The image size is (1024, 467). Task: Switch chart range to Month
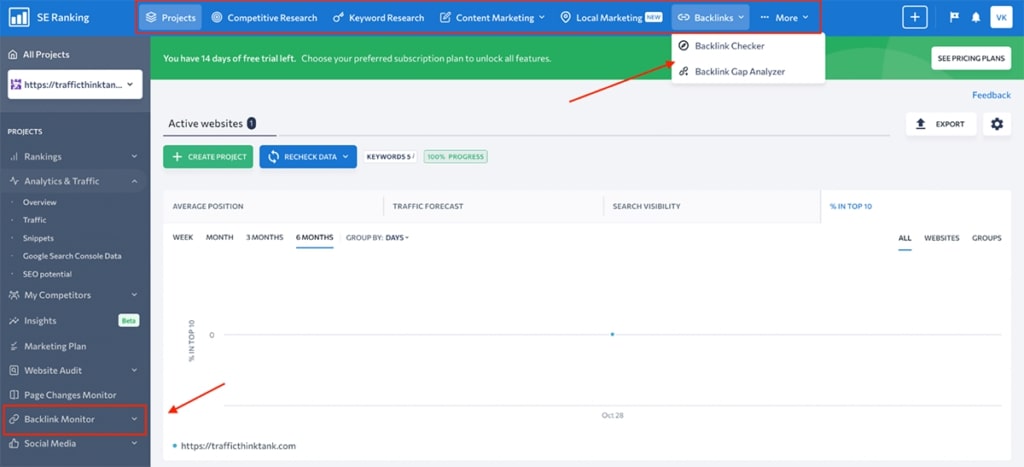pos(219,238)
